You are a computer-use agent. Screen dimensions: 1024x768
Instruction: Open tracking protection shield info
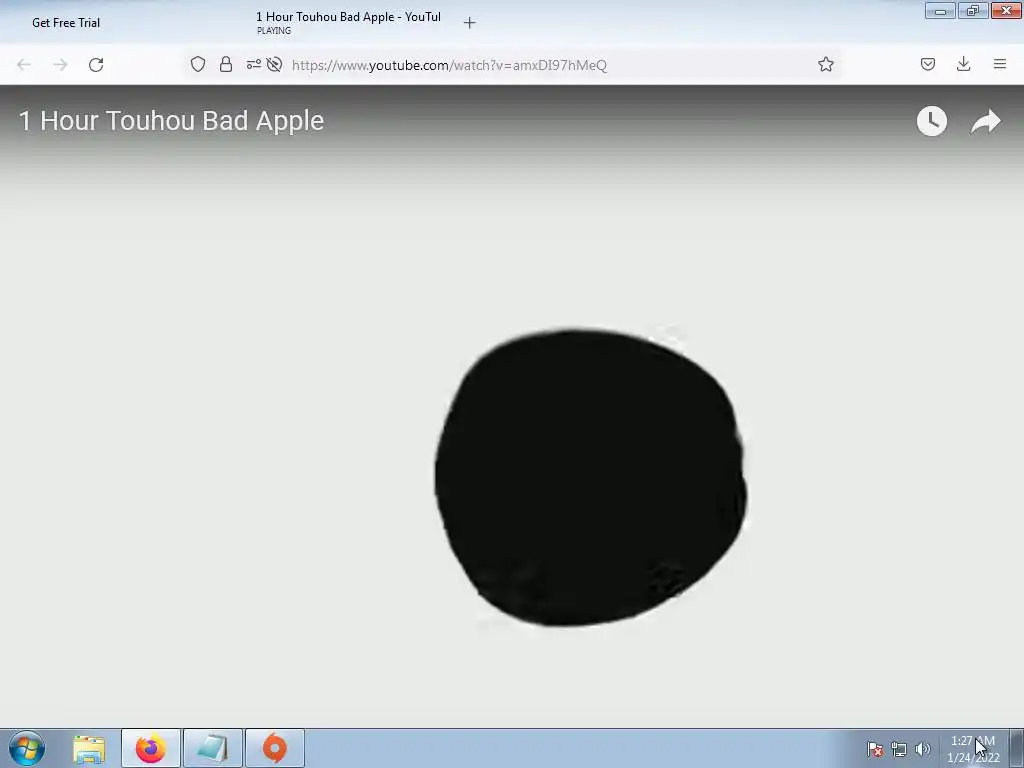coord(198,64)
